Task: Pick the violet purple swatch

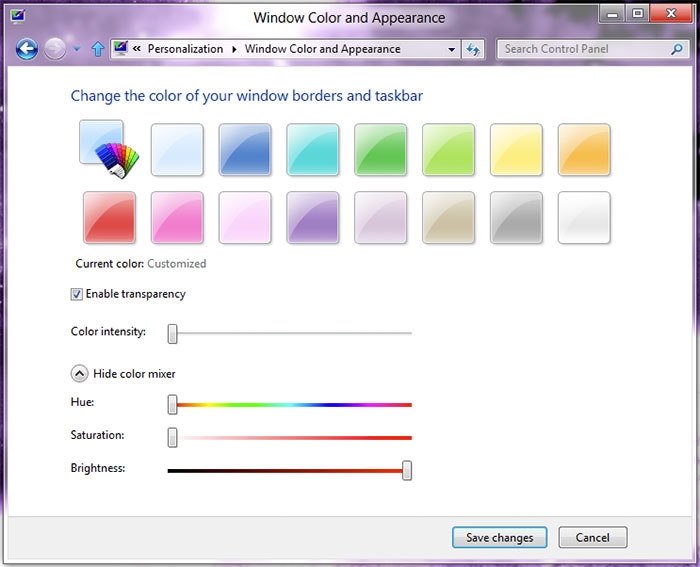Action: [x=313, y=217]
